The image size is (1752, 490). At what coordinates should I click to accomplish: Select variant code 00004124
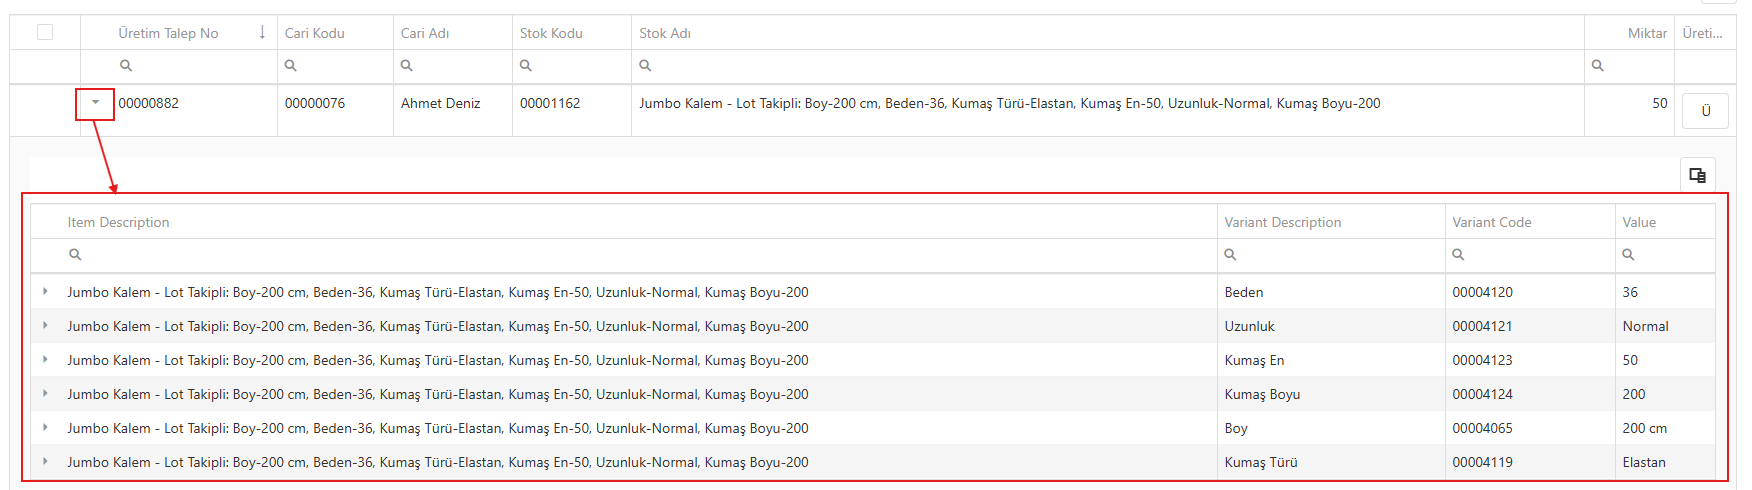click(x=1483, y=394)
